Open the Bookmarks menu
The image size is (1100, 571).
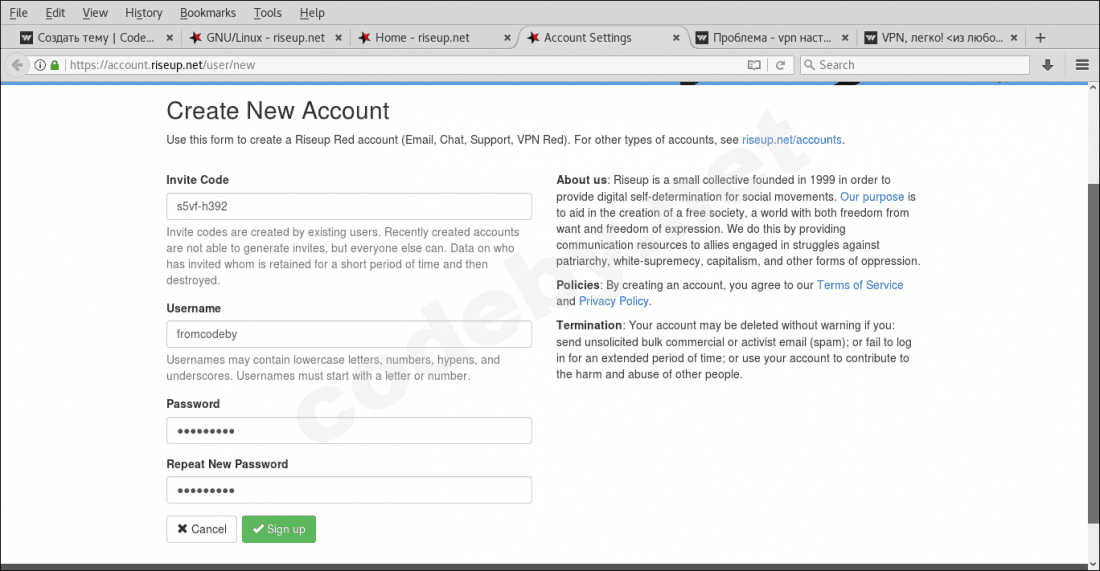coord(208,13)
